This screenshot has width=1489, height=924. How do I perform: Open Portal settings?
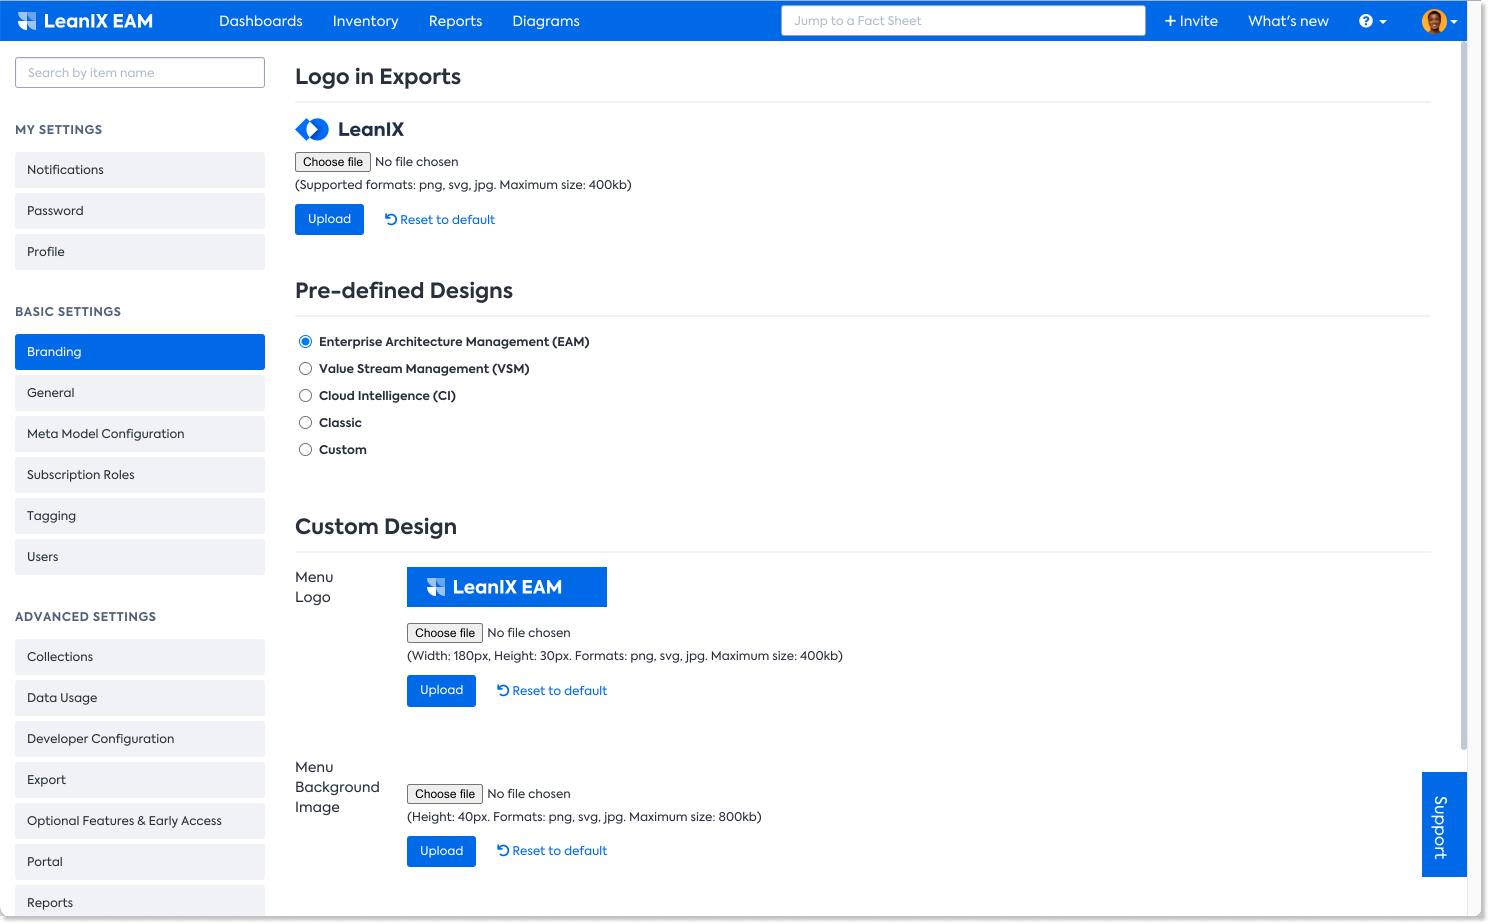coord(140,862)
